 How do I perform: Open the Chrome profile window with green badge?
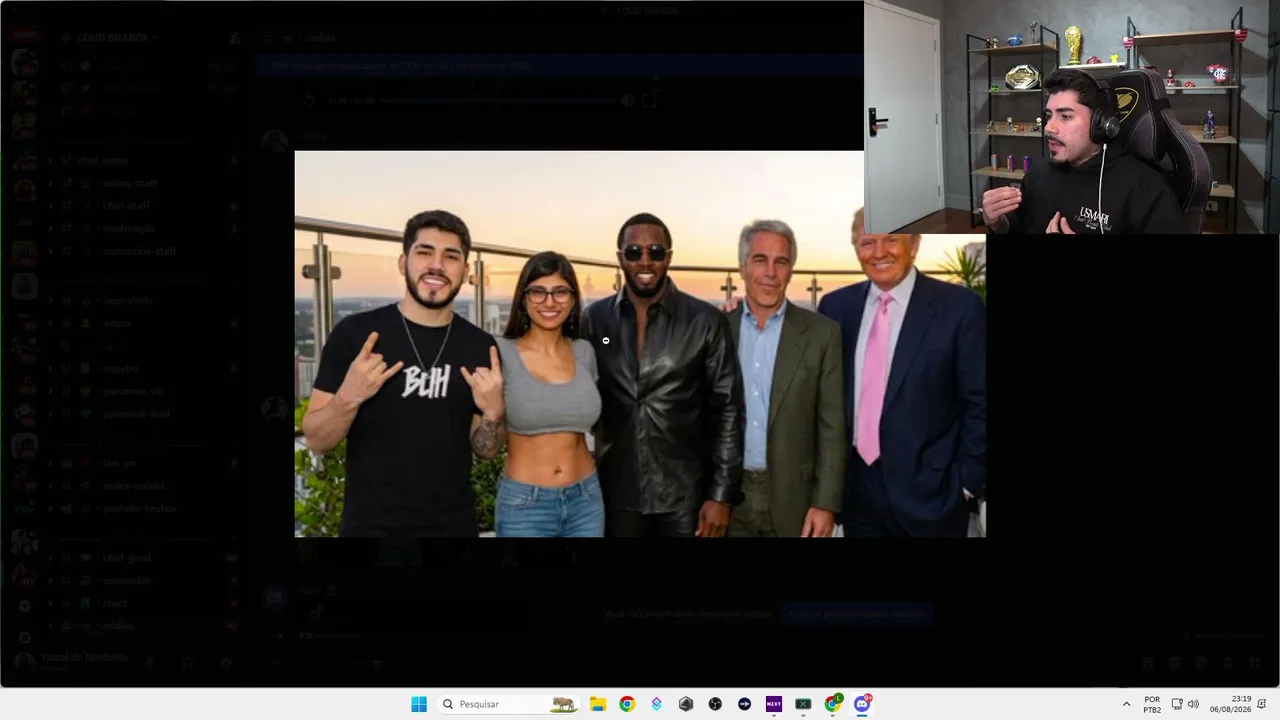tap(833, 704)
